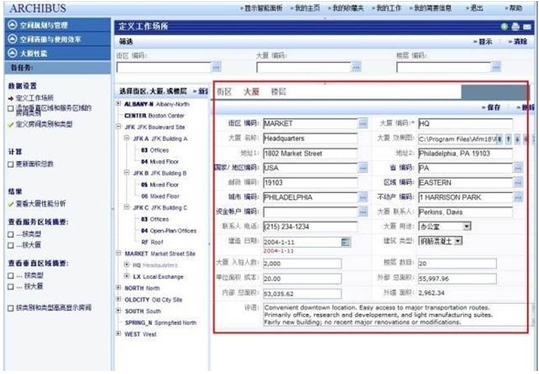Open lookup button for middle filter field
Screen dimensions: 539x374
tap(356, 67)
